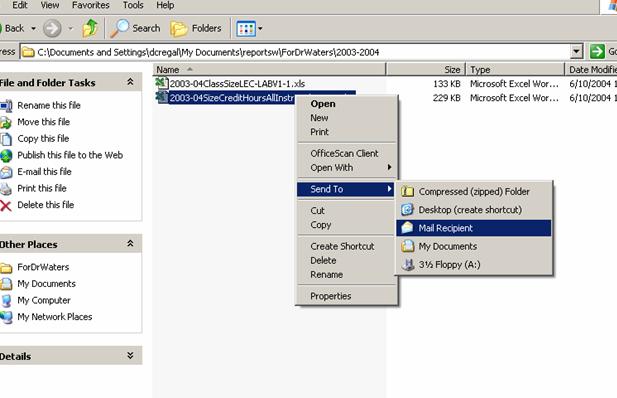617x398 pixels.
Task: Expand the Details panel
Action: pos(130,355)
